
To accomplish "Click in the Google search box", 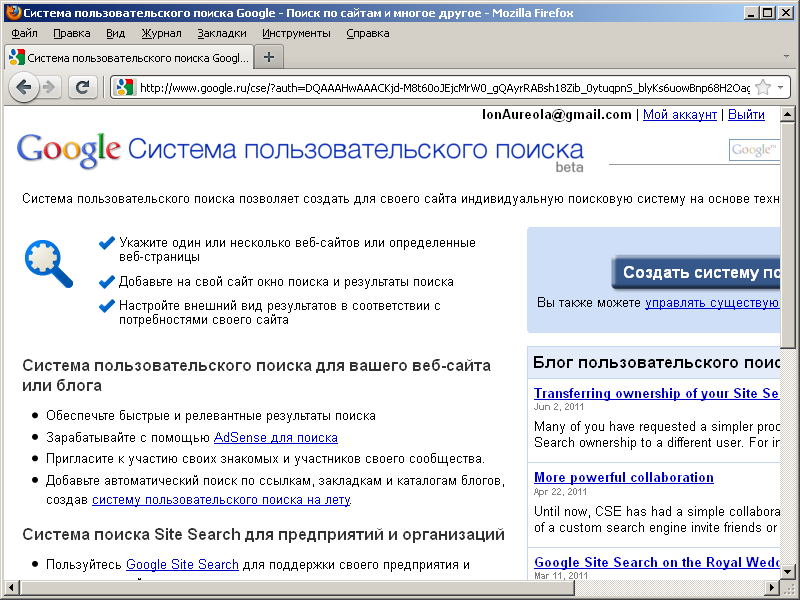I will (x=754, y=150).
